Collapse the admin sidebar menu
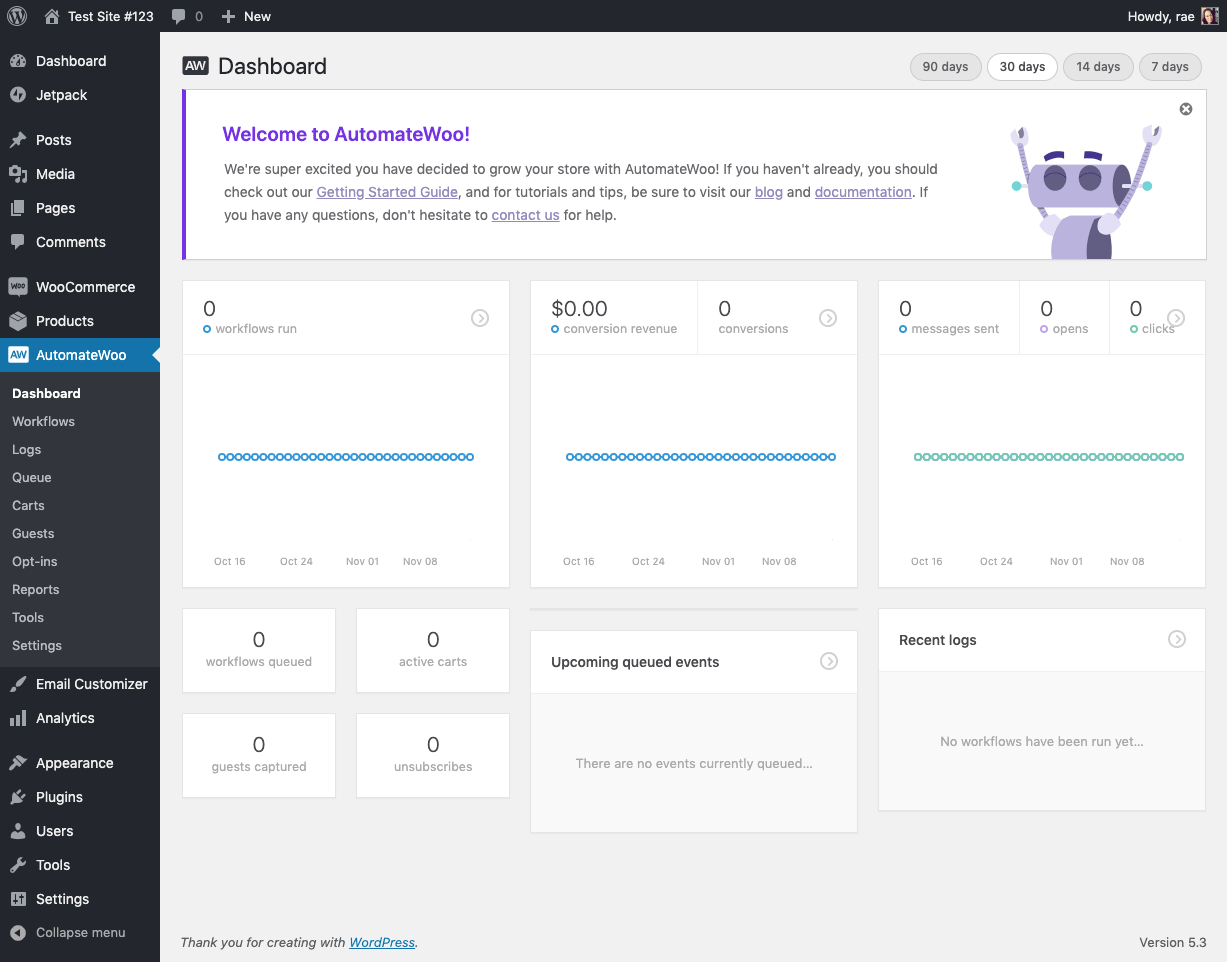Image resolution: width=1227 pixels, height=962 pixels. pos(80,932)
